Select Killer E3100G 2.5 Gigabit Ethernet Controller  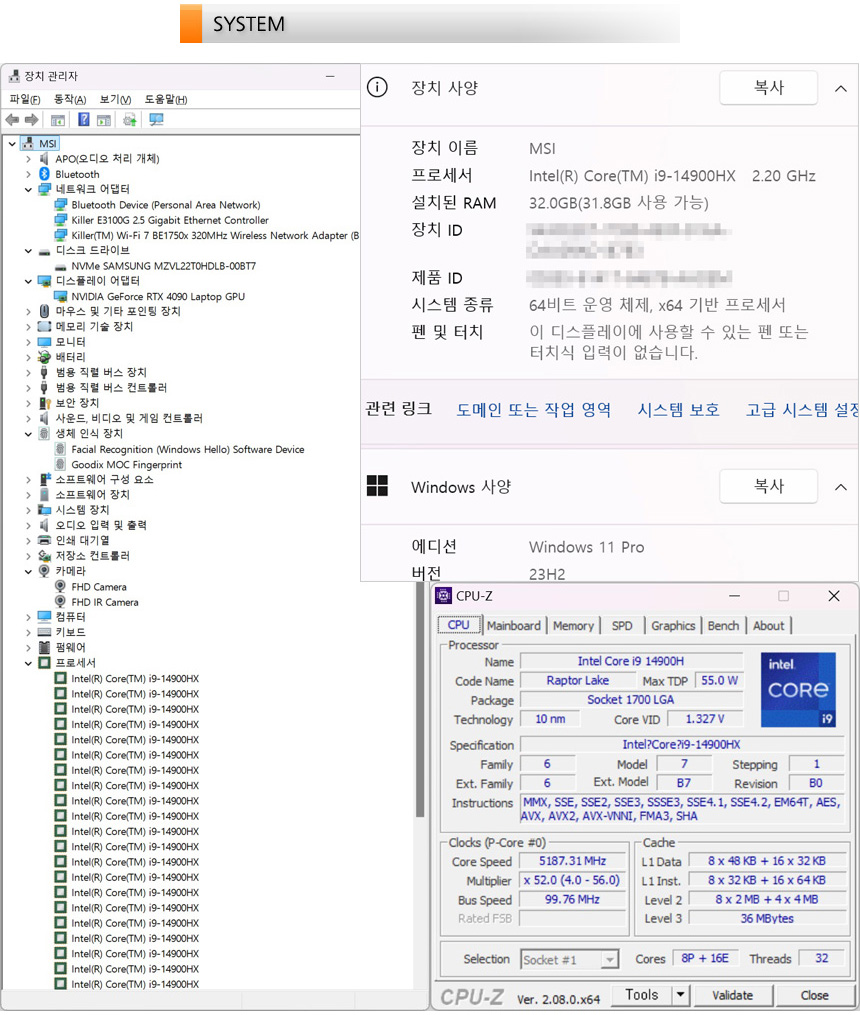pos(169,220)
